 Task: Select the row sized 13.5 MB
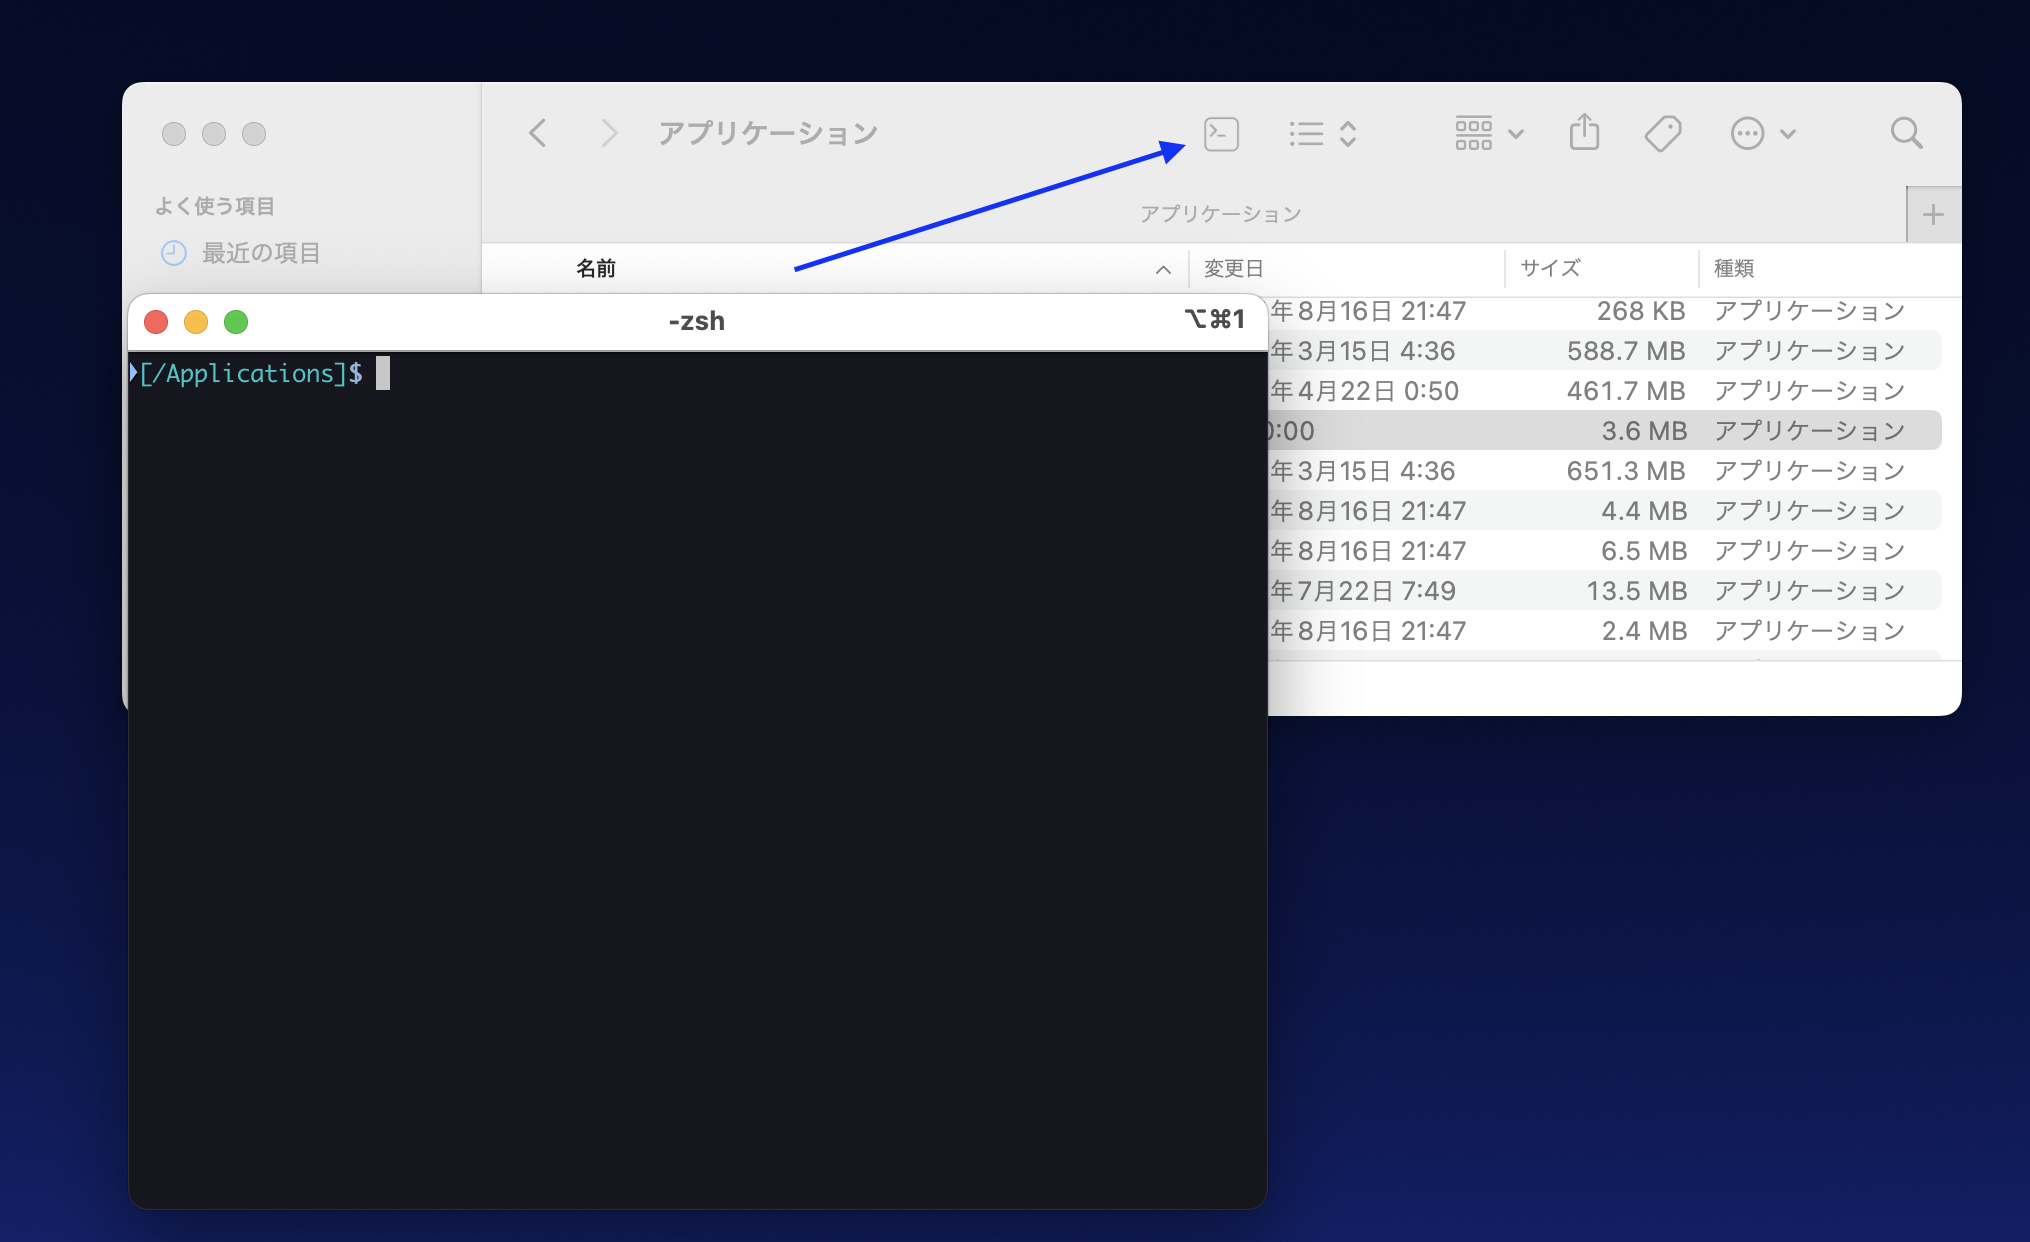1604,591
